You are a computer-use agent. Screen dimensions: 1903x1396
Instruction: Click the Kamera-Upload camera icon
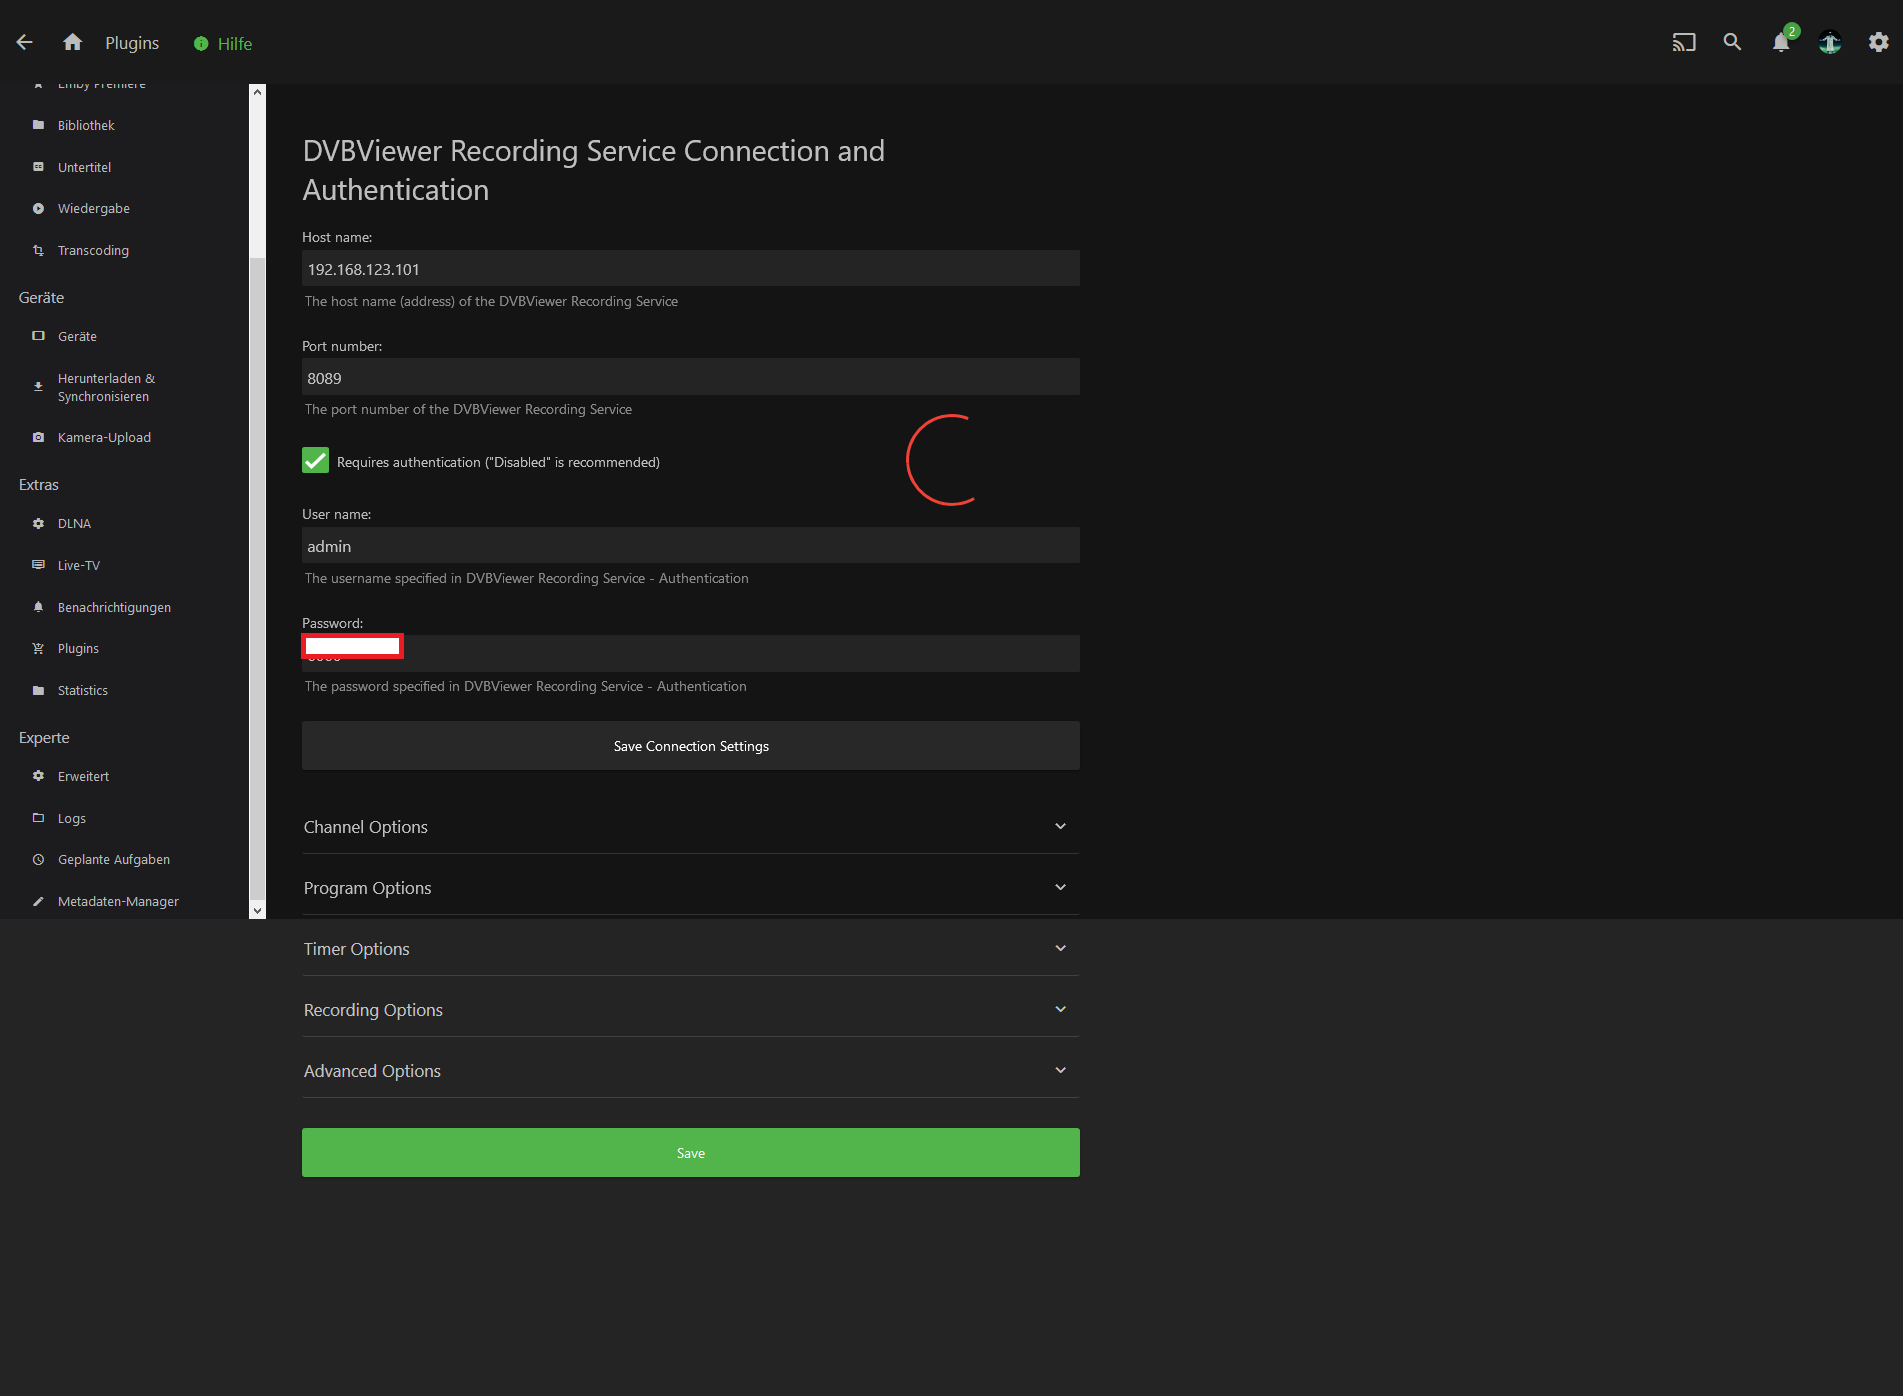[x=38, y=437]
